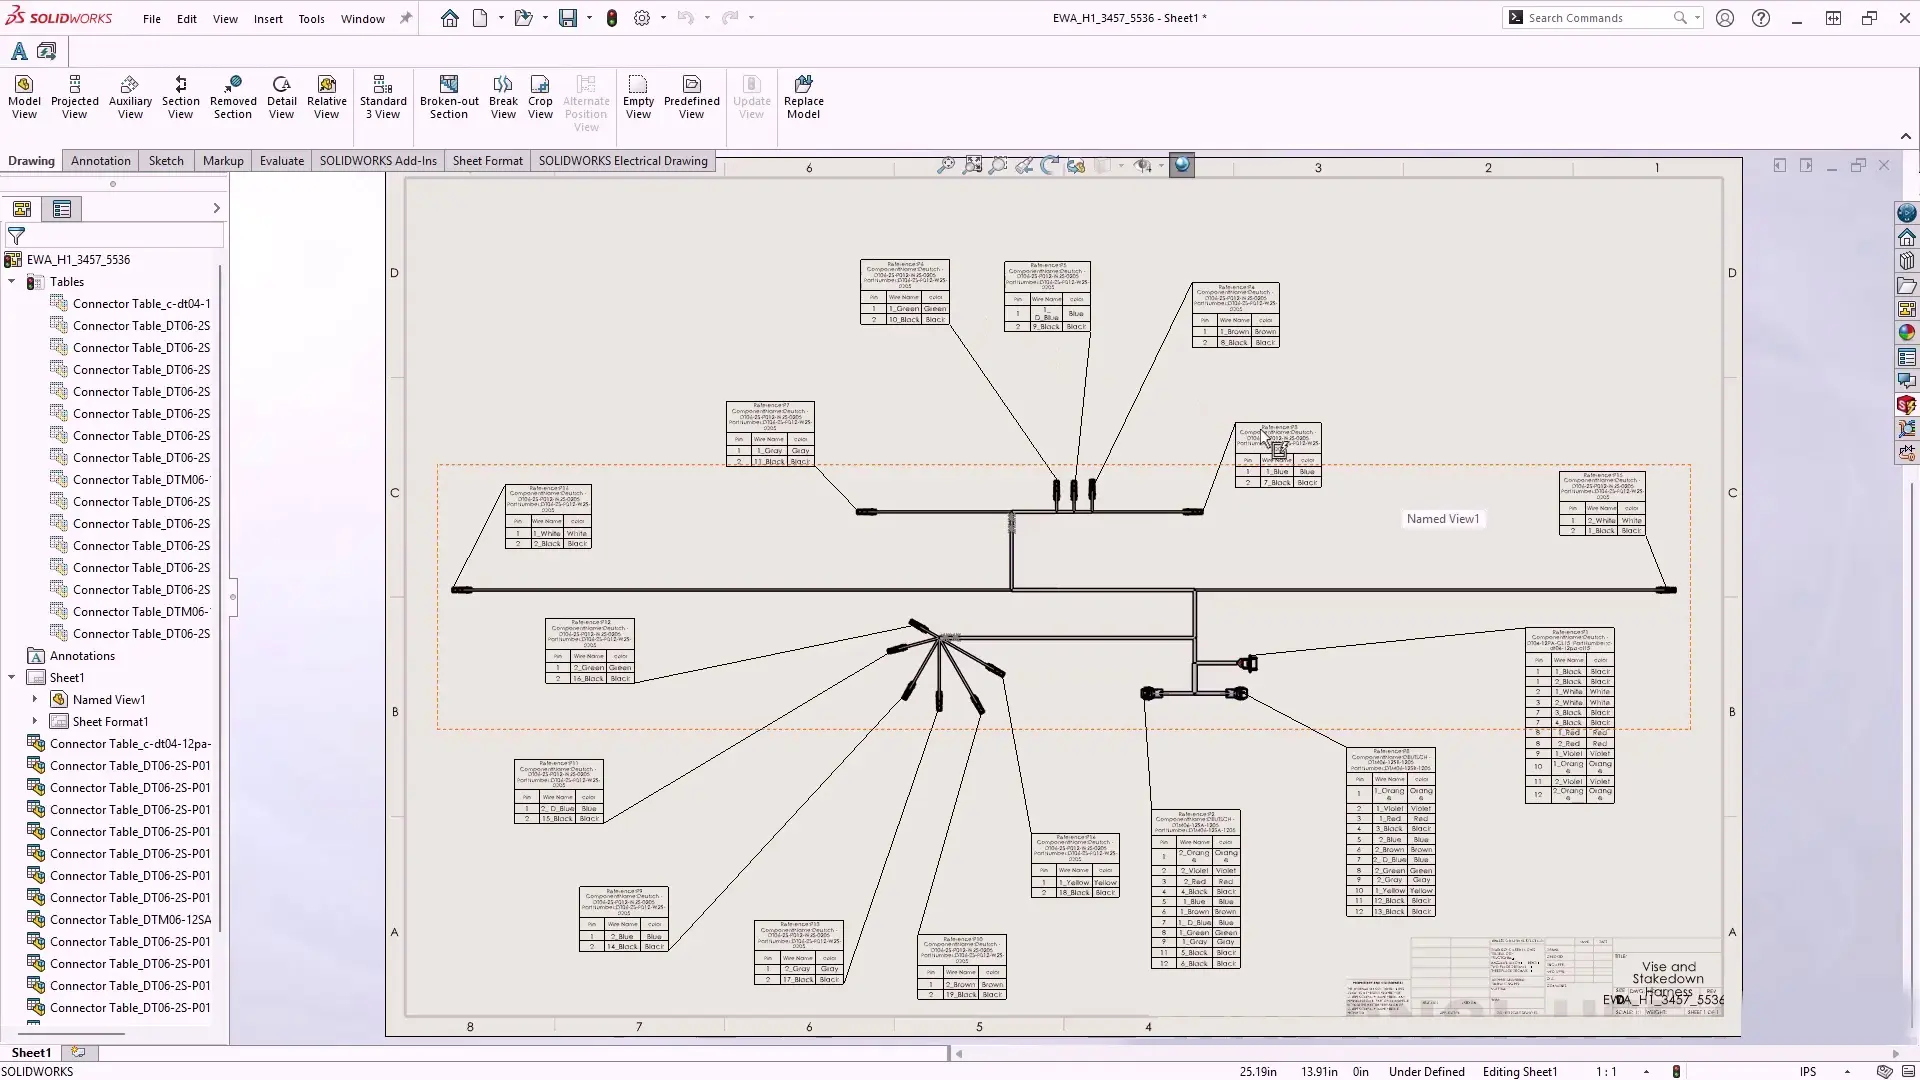
Task: Click the Save floppy disk icon
Action: (x=567, y=18)
